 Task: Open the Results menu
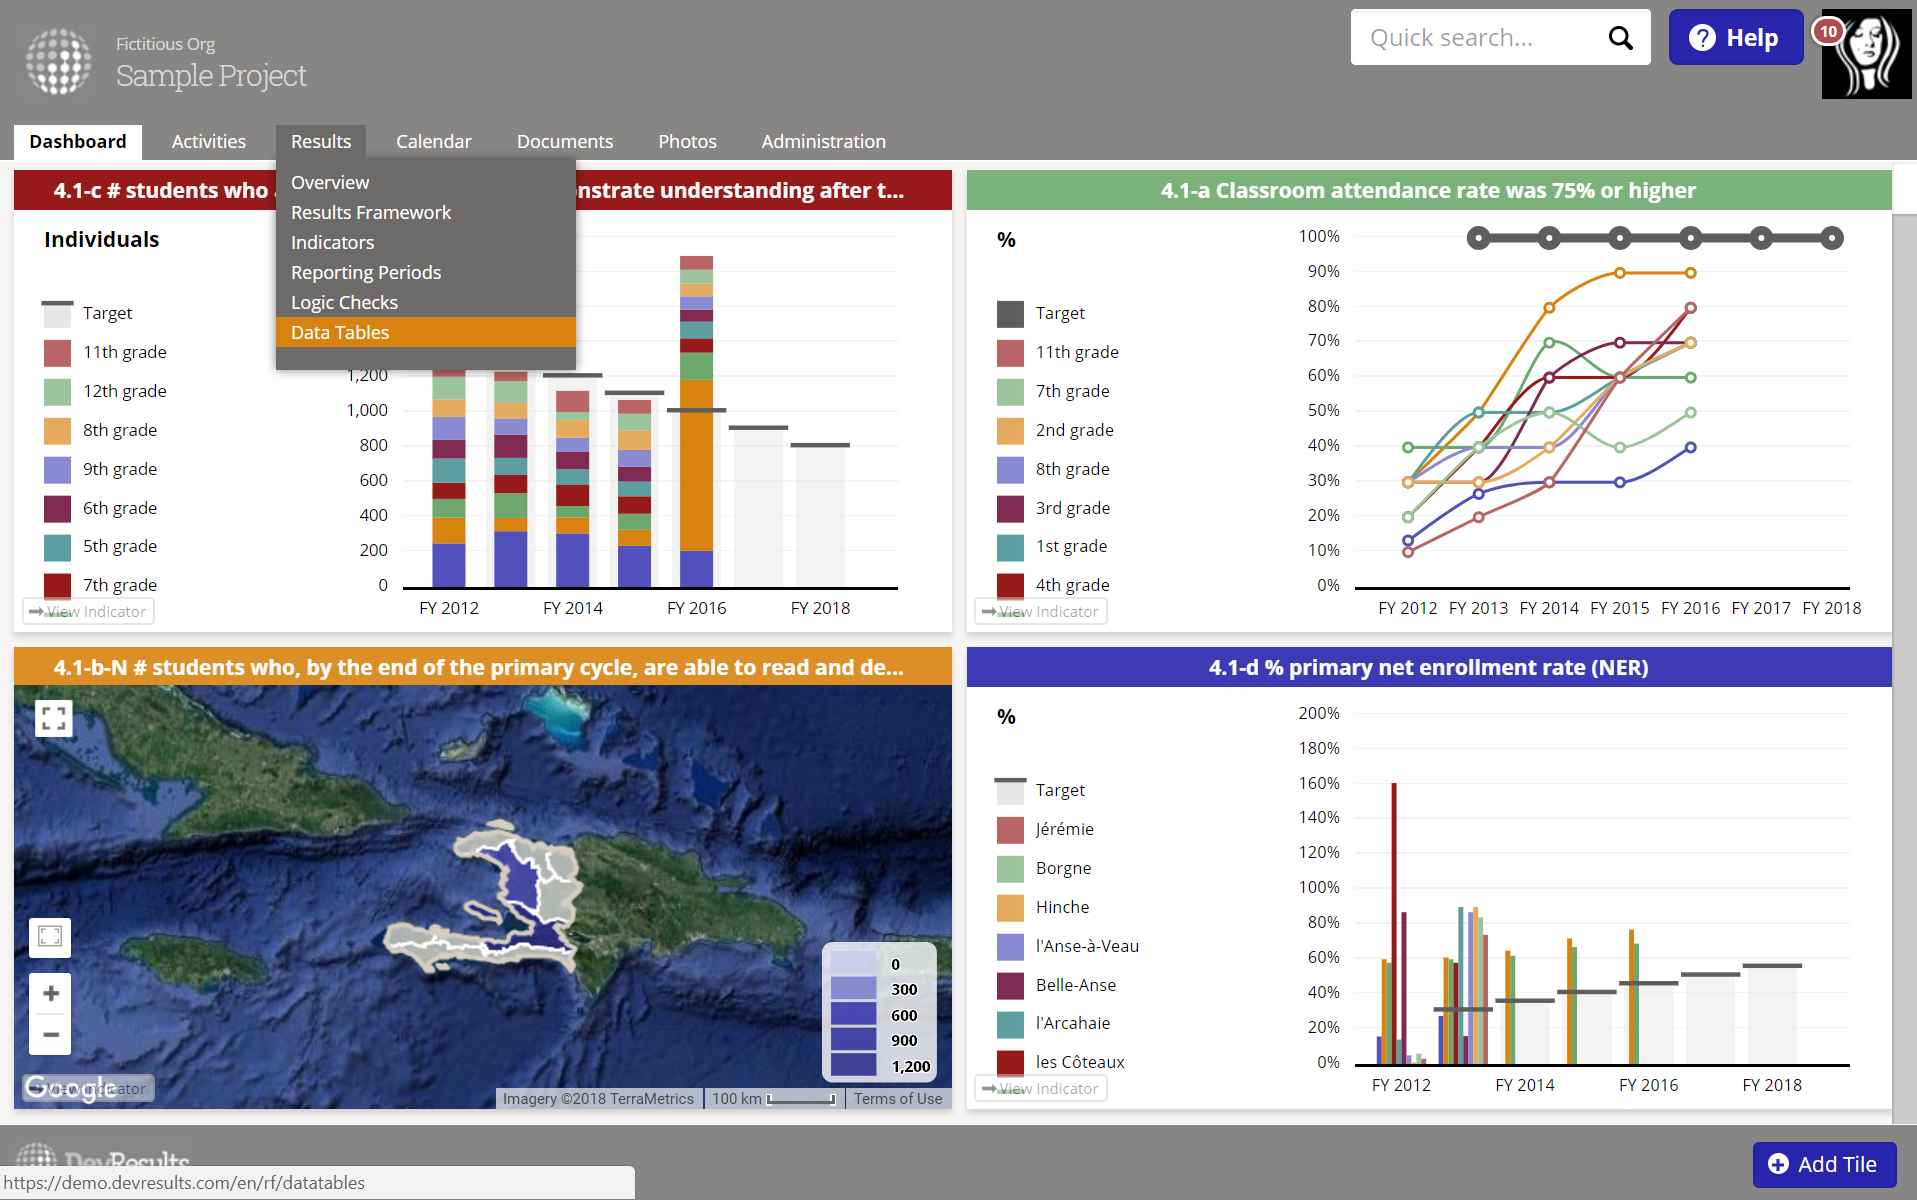click(x=321, y=142)
